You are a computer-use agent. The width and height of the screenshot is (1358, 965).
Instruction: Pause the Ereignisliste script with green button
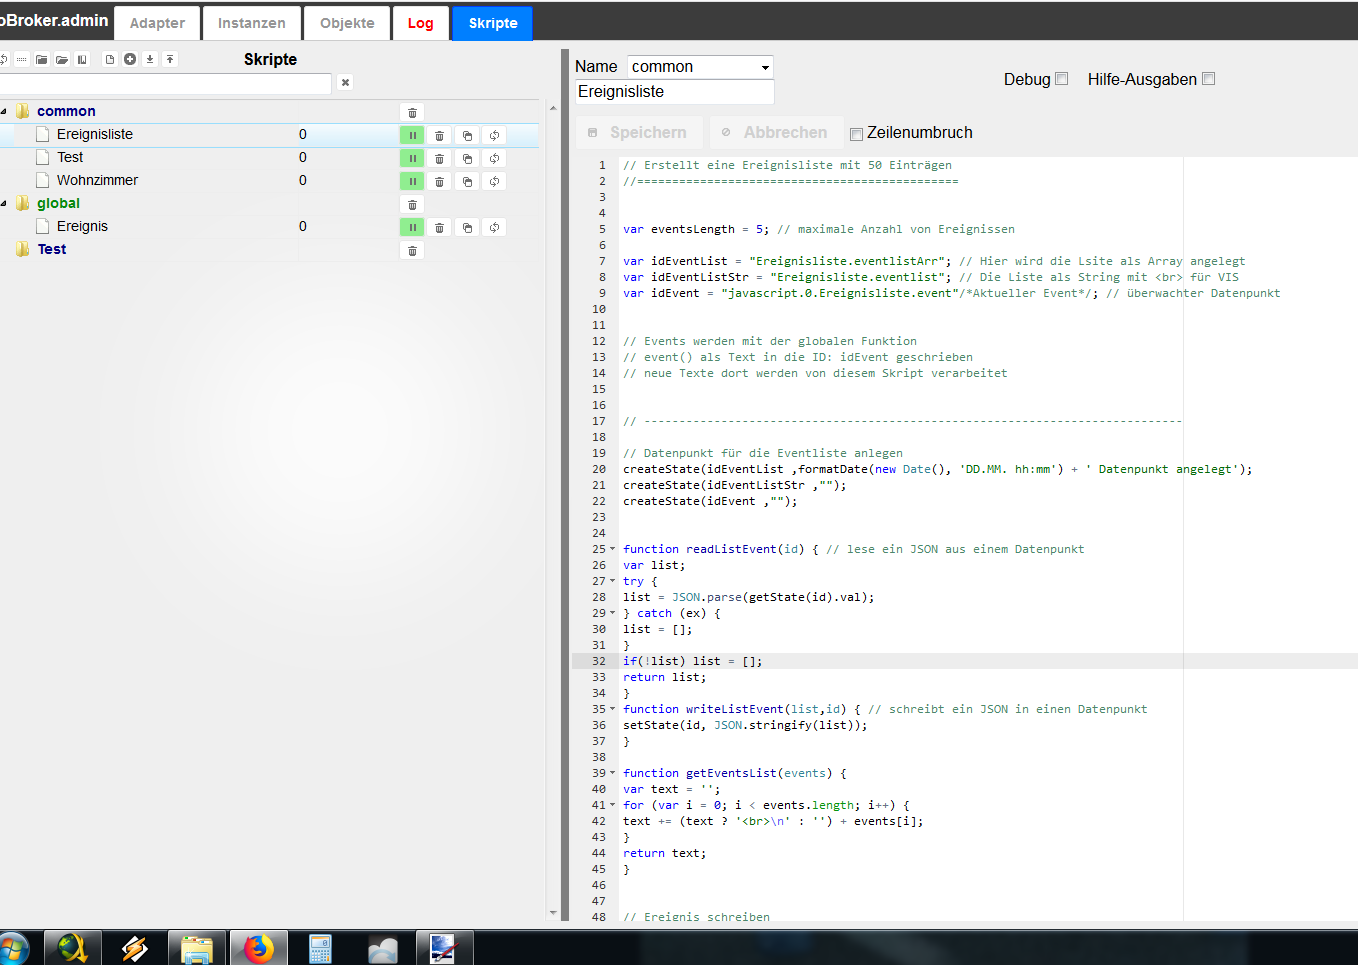click(x=412, y=135)
